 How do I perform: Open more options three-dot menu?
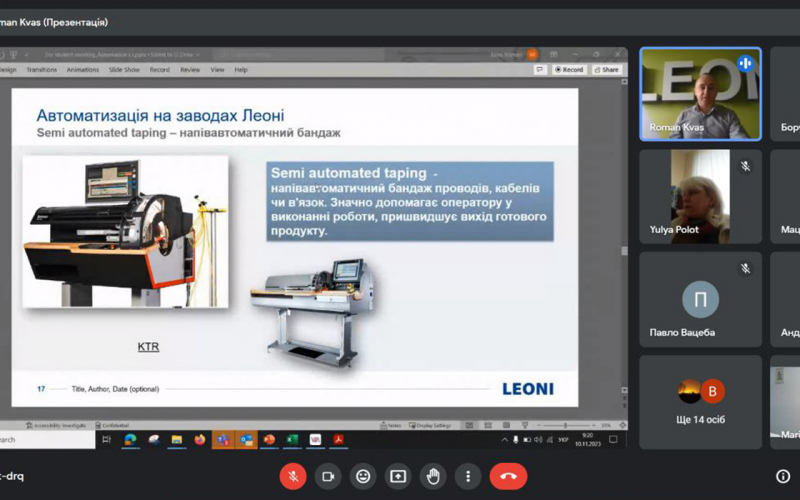(468, 477)
